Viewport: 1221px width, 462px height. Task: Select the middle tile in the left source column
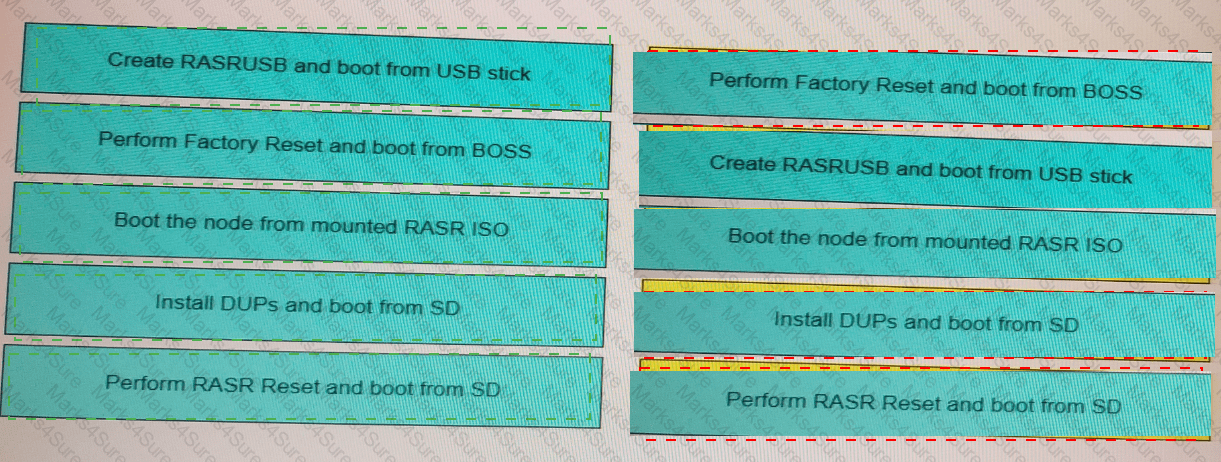click(x=310, y=226)
